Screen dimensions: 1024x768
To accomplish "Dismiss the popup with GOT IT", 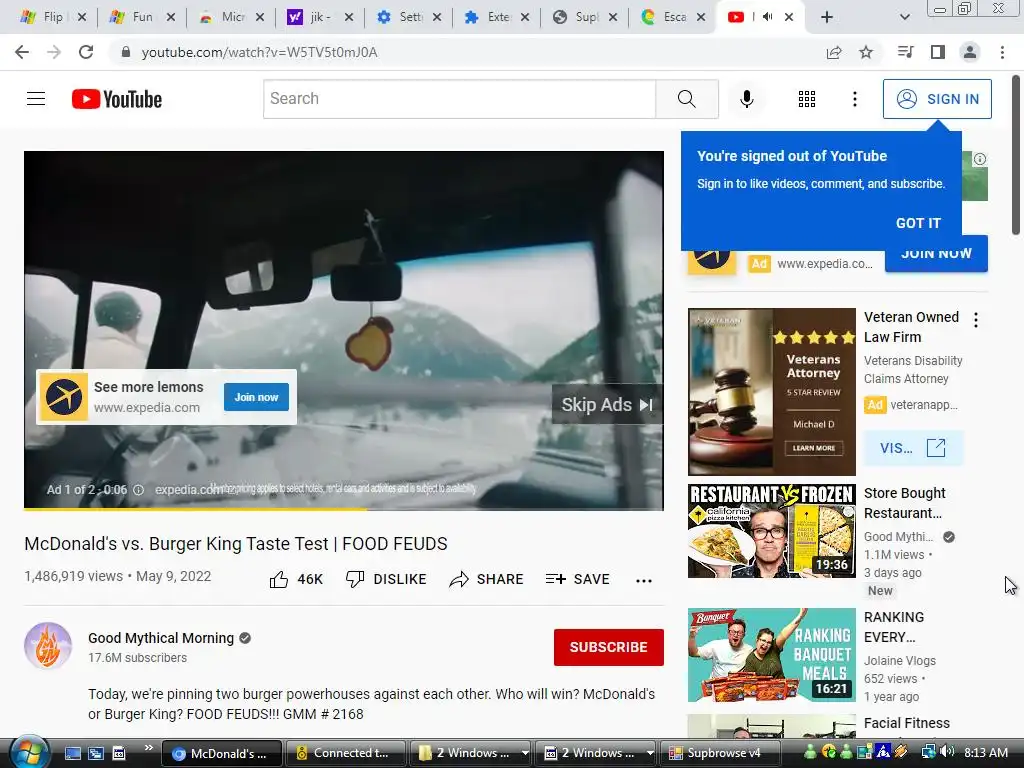I will (x=918, y=223).
